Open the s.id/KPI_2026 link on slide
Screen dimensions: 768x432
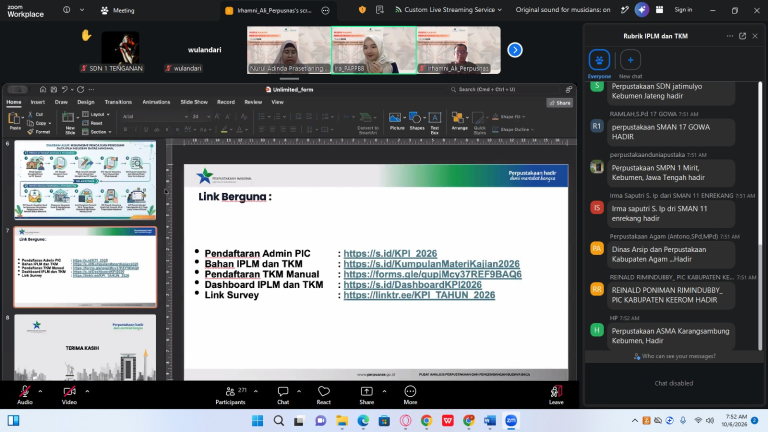point(390,253)
